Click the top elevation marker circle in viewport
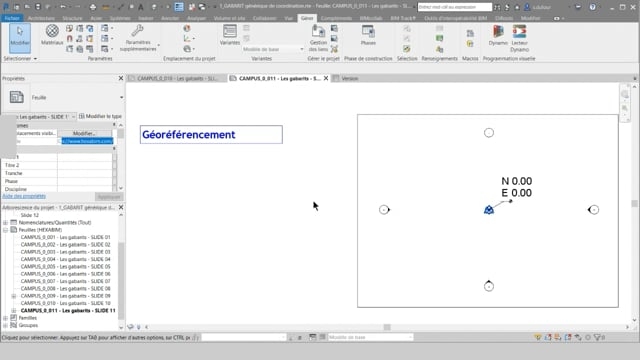This screenshot has height=360, width=640. point(489,133)
